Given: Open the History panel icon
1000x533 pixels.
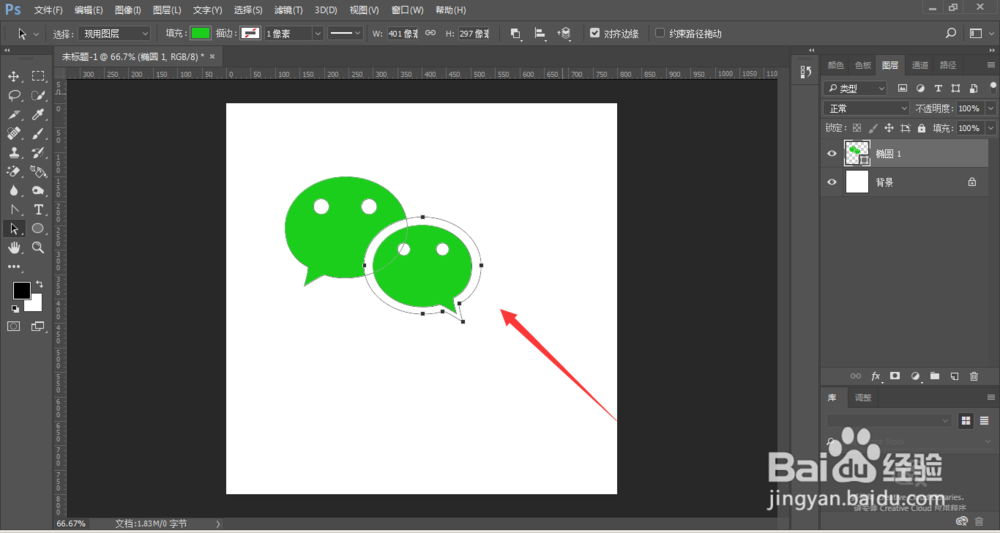Looking at the screenshot, I should [x=805, y=72].
